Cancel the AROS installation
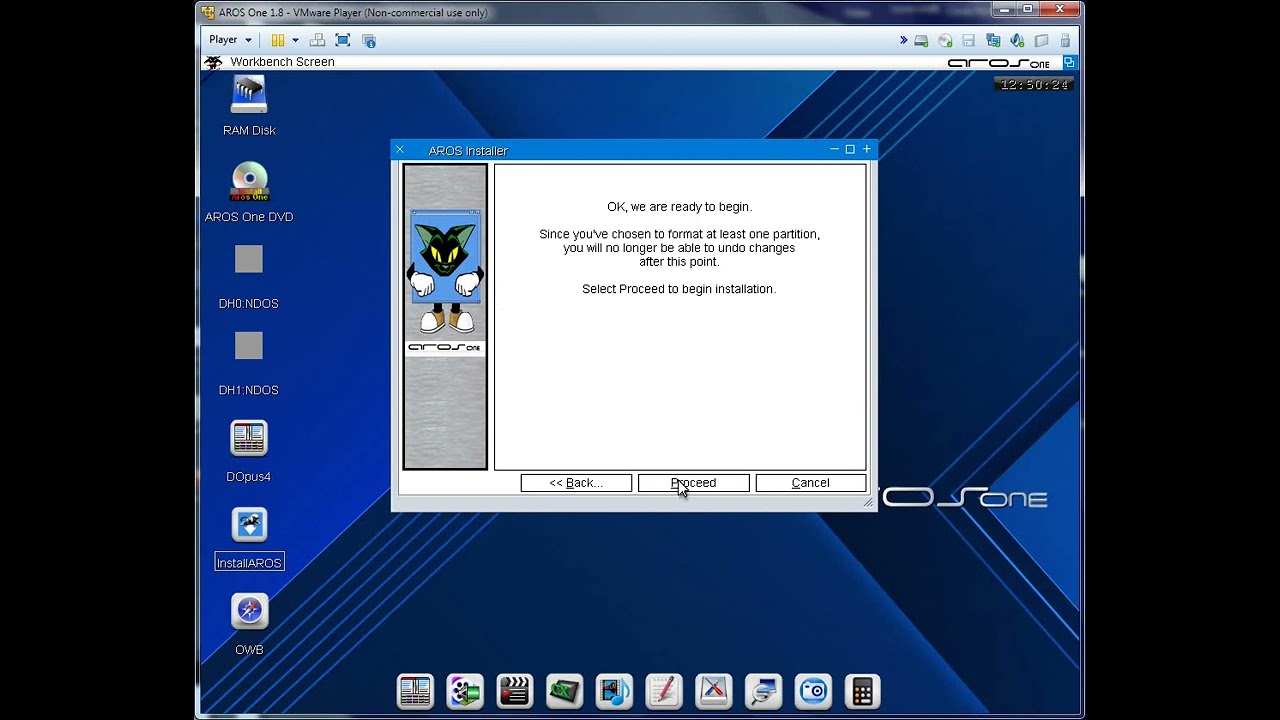Image resolution: width=1280 pixels, height=720 pixels. point(810,483)
